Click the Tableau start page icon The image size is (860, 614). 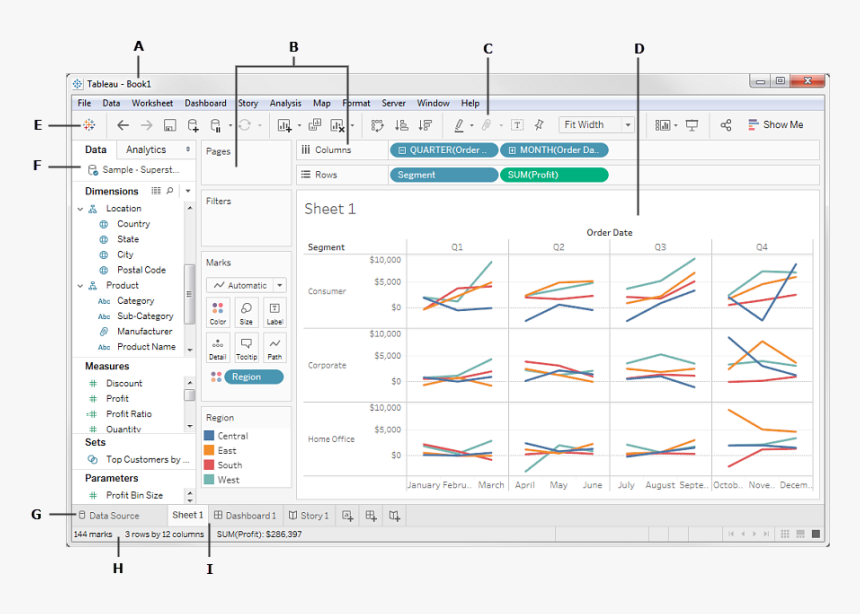pos(89,125)
